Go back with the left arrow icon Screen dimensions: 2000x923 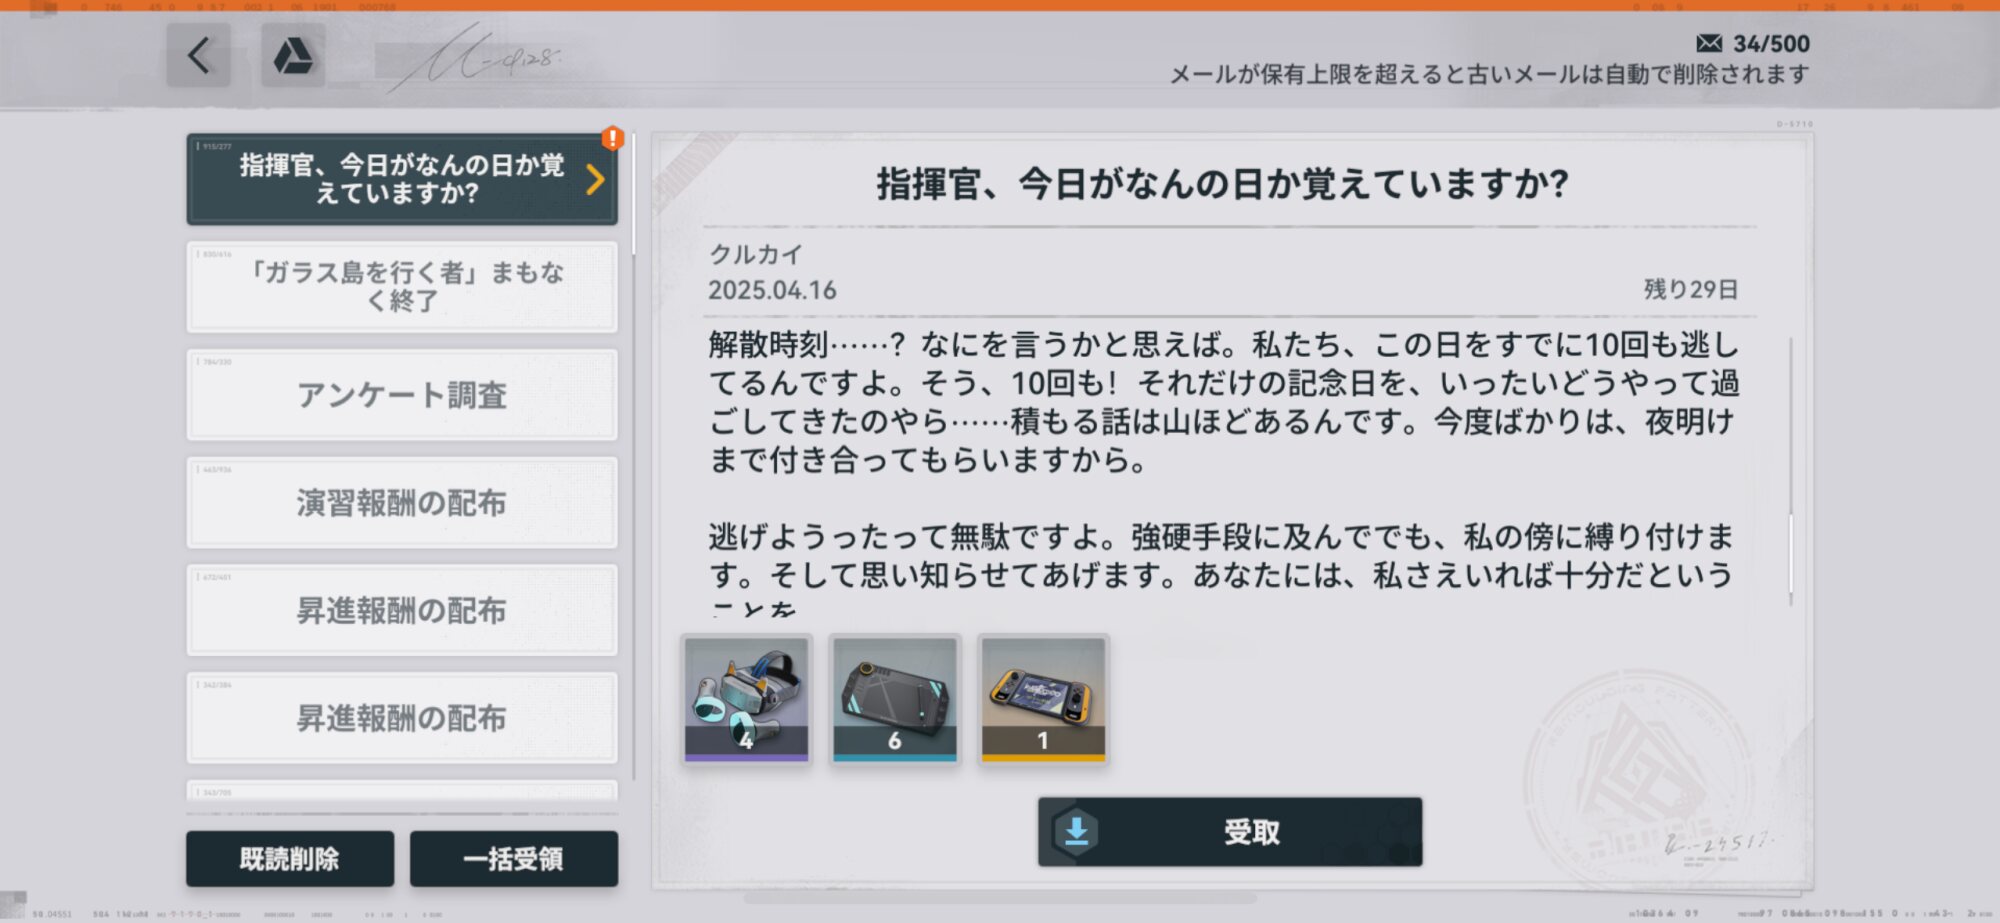(x=199, y=55)
